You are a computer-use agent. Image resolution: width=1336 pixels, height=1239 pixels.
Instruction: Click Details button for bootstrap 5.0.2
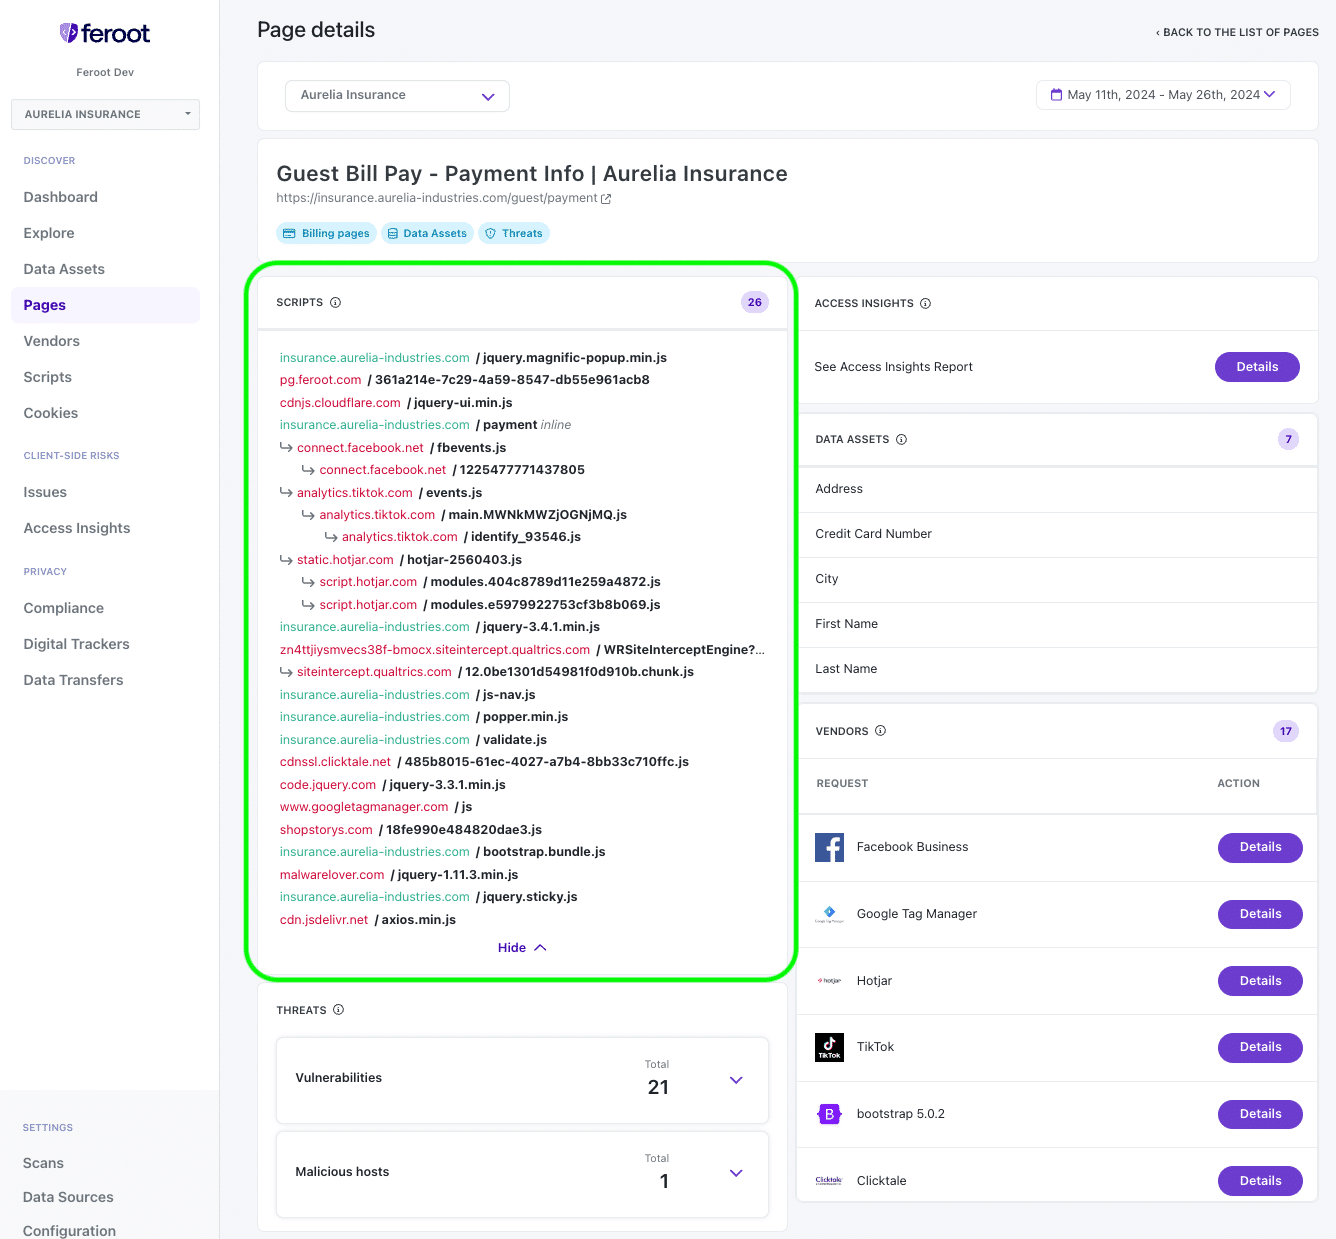point(1260,1114)
